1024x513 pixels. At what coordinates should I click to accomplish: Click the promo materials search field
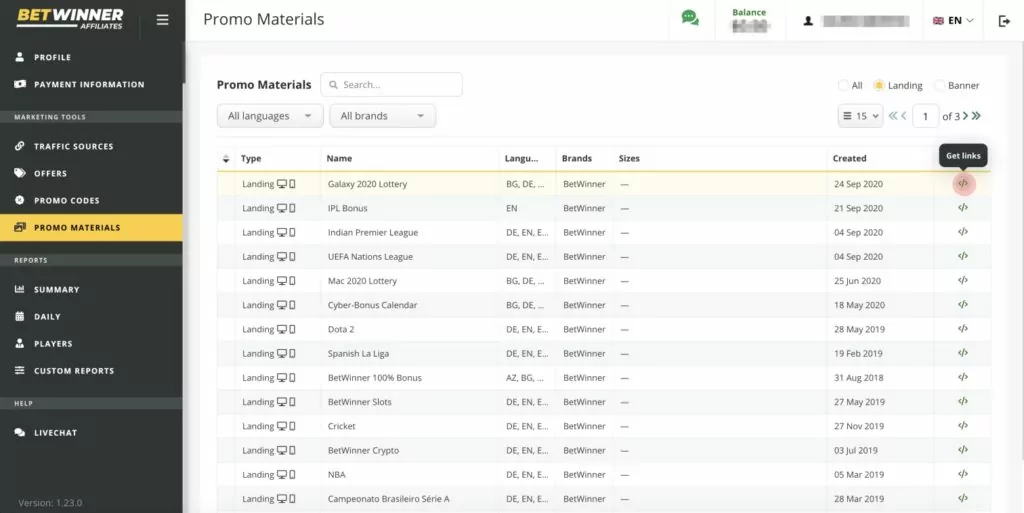click(x=397, y=85)
